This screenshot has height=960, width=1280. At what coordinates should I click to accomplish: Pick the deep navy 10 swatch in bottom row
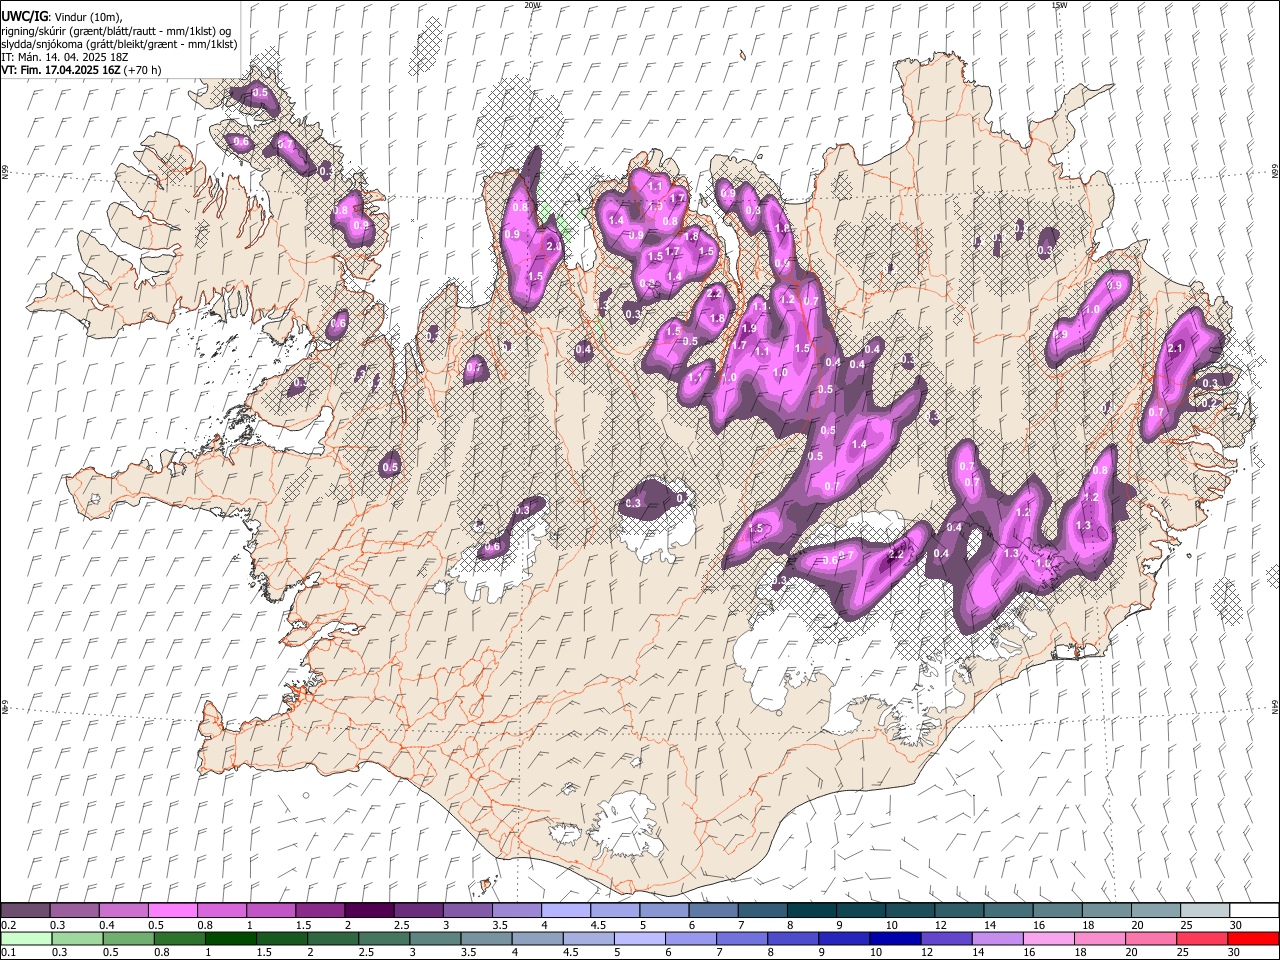click(x=895, y=938)
